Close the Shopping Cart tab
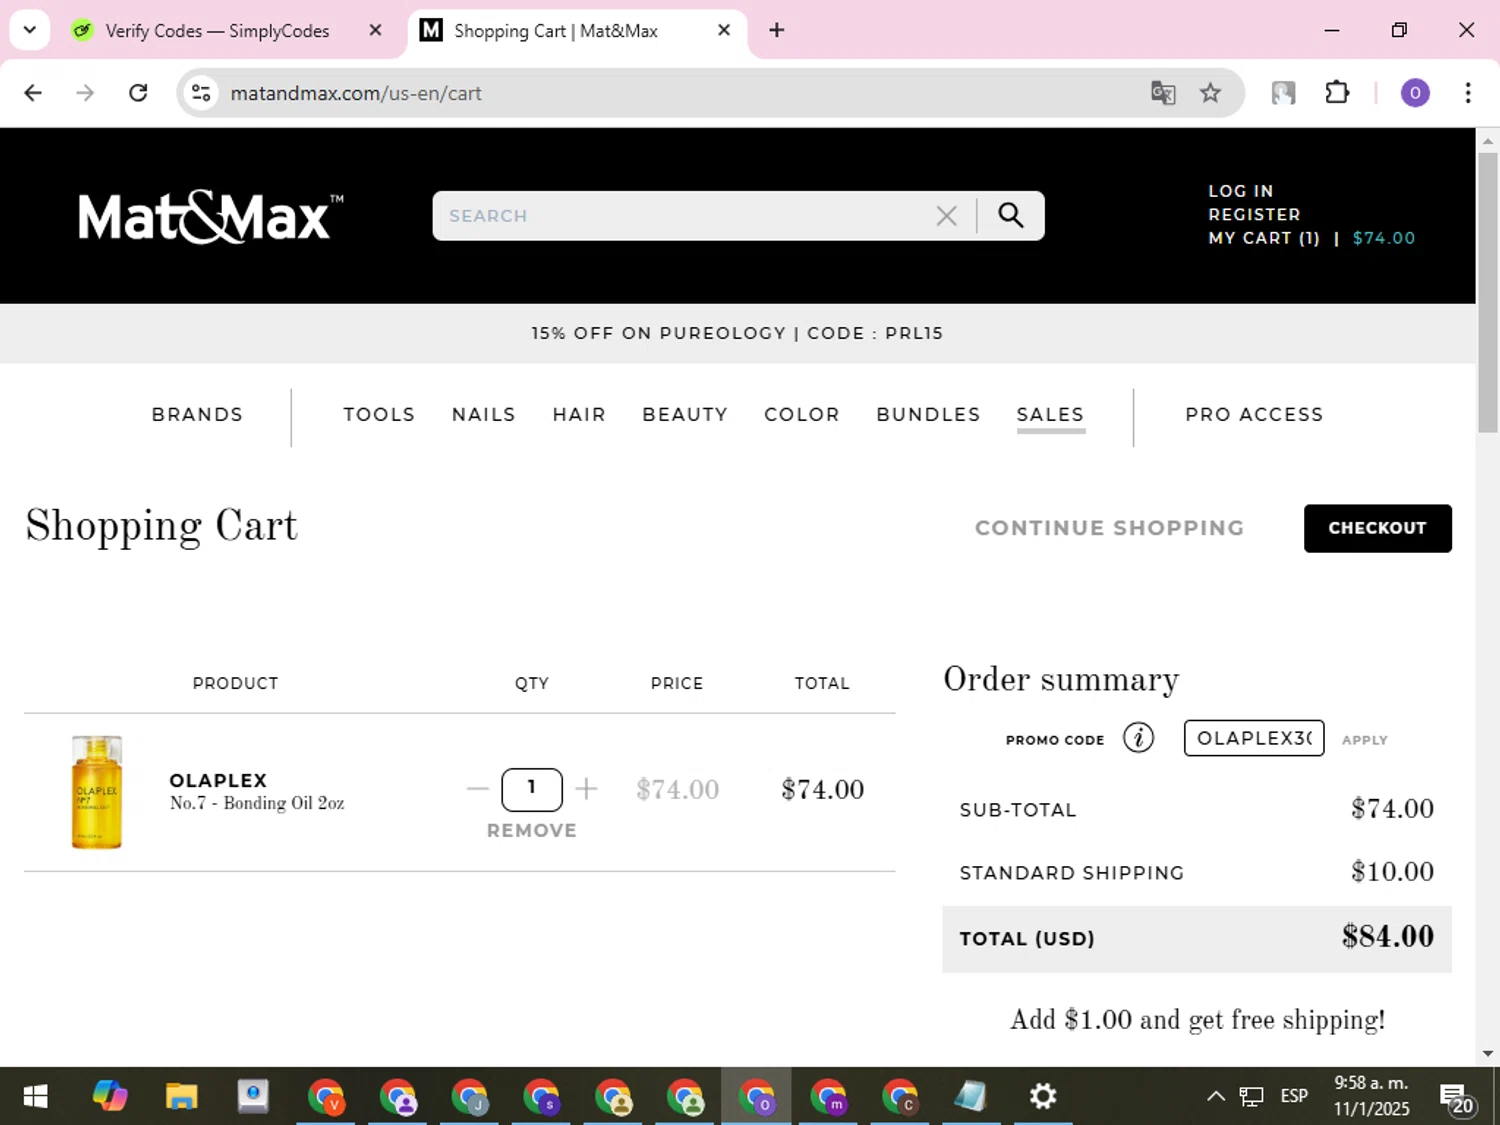The width and height of the screenshot is (1500, 1125). (x=724, y=30)
